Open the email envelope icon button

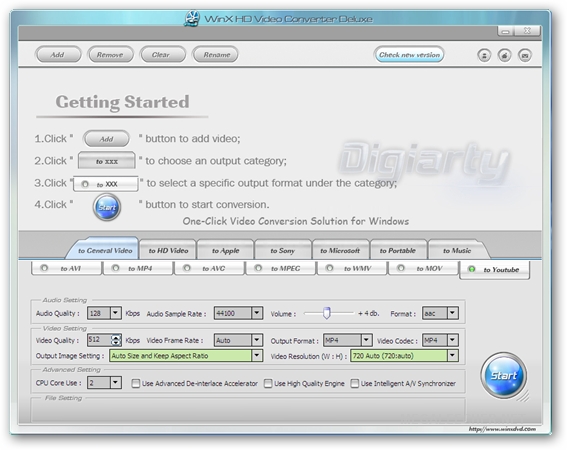(x=525, y=55)
